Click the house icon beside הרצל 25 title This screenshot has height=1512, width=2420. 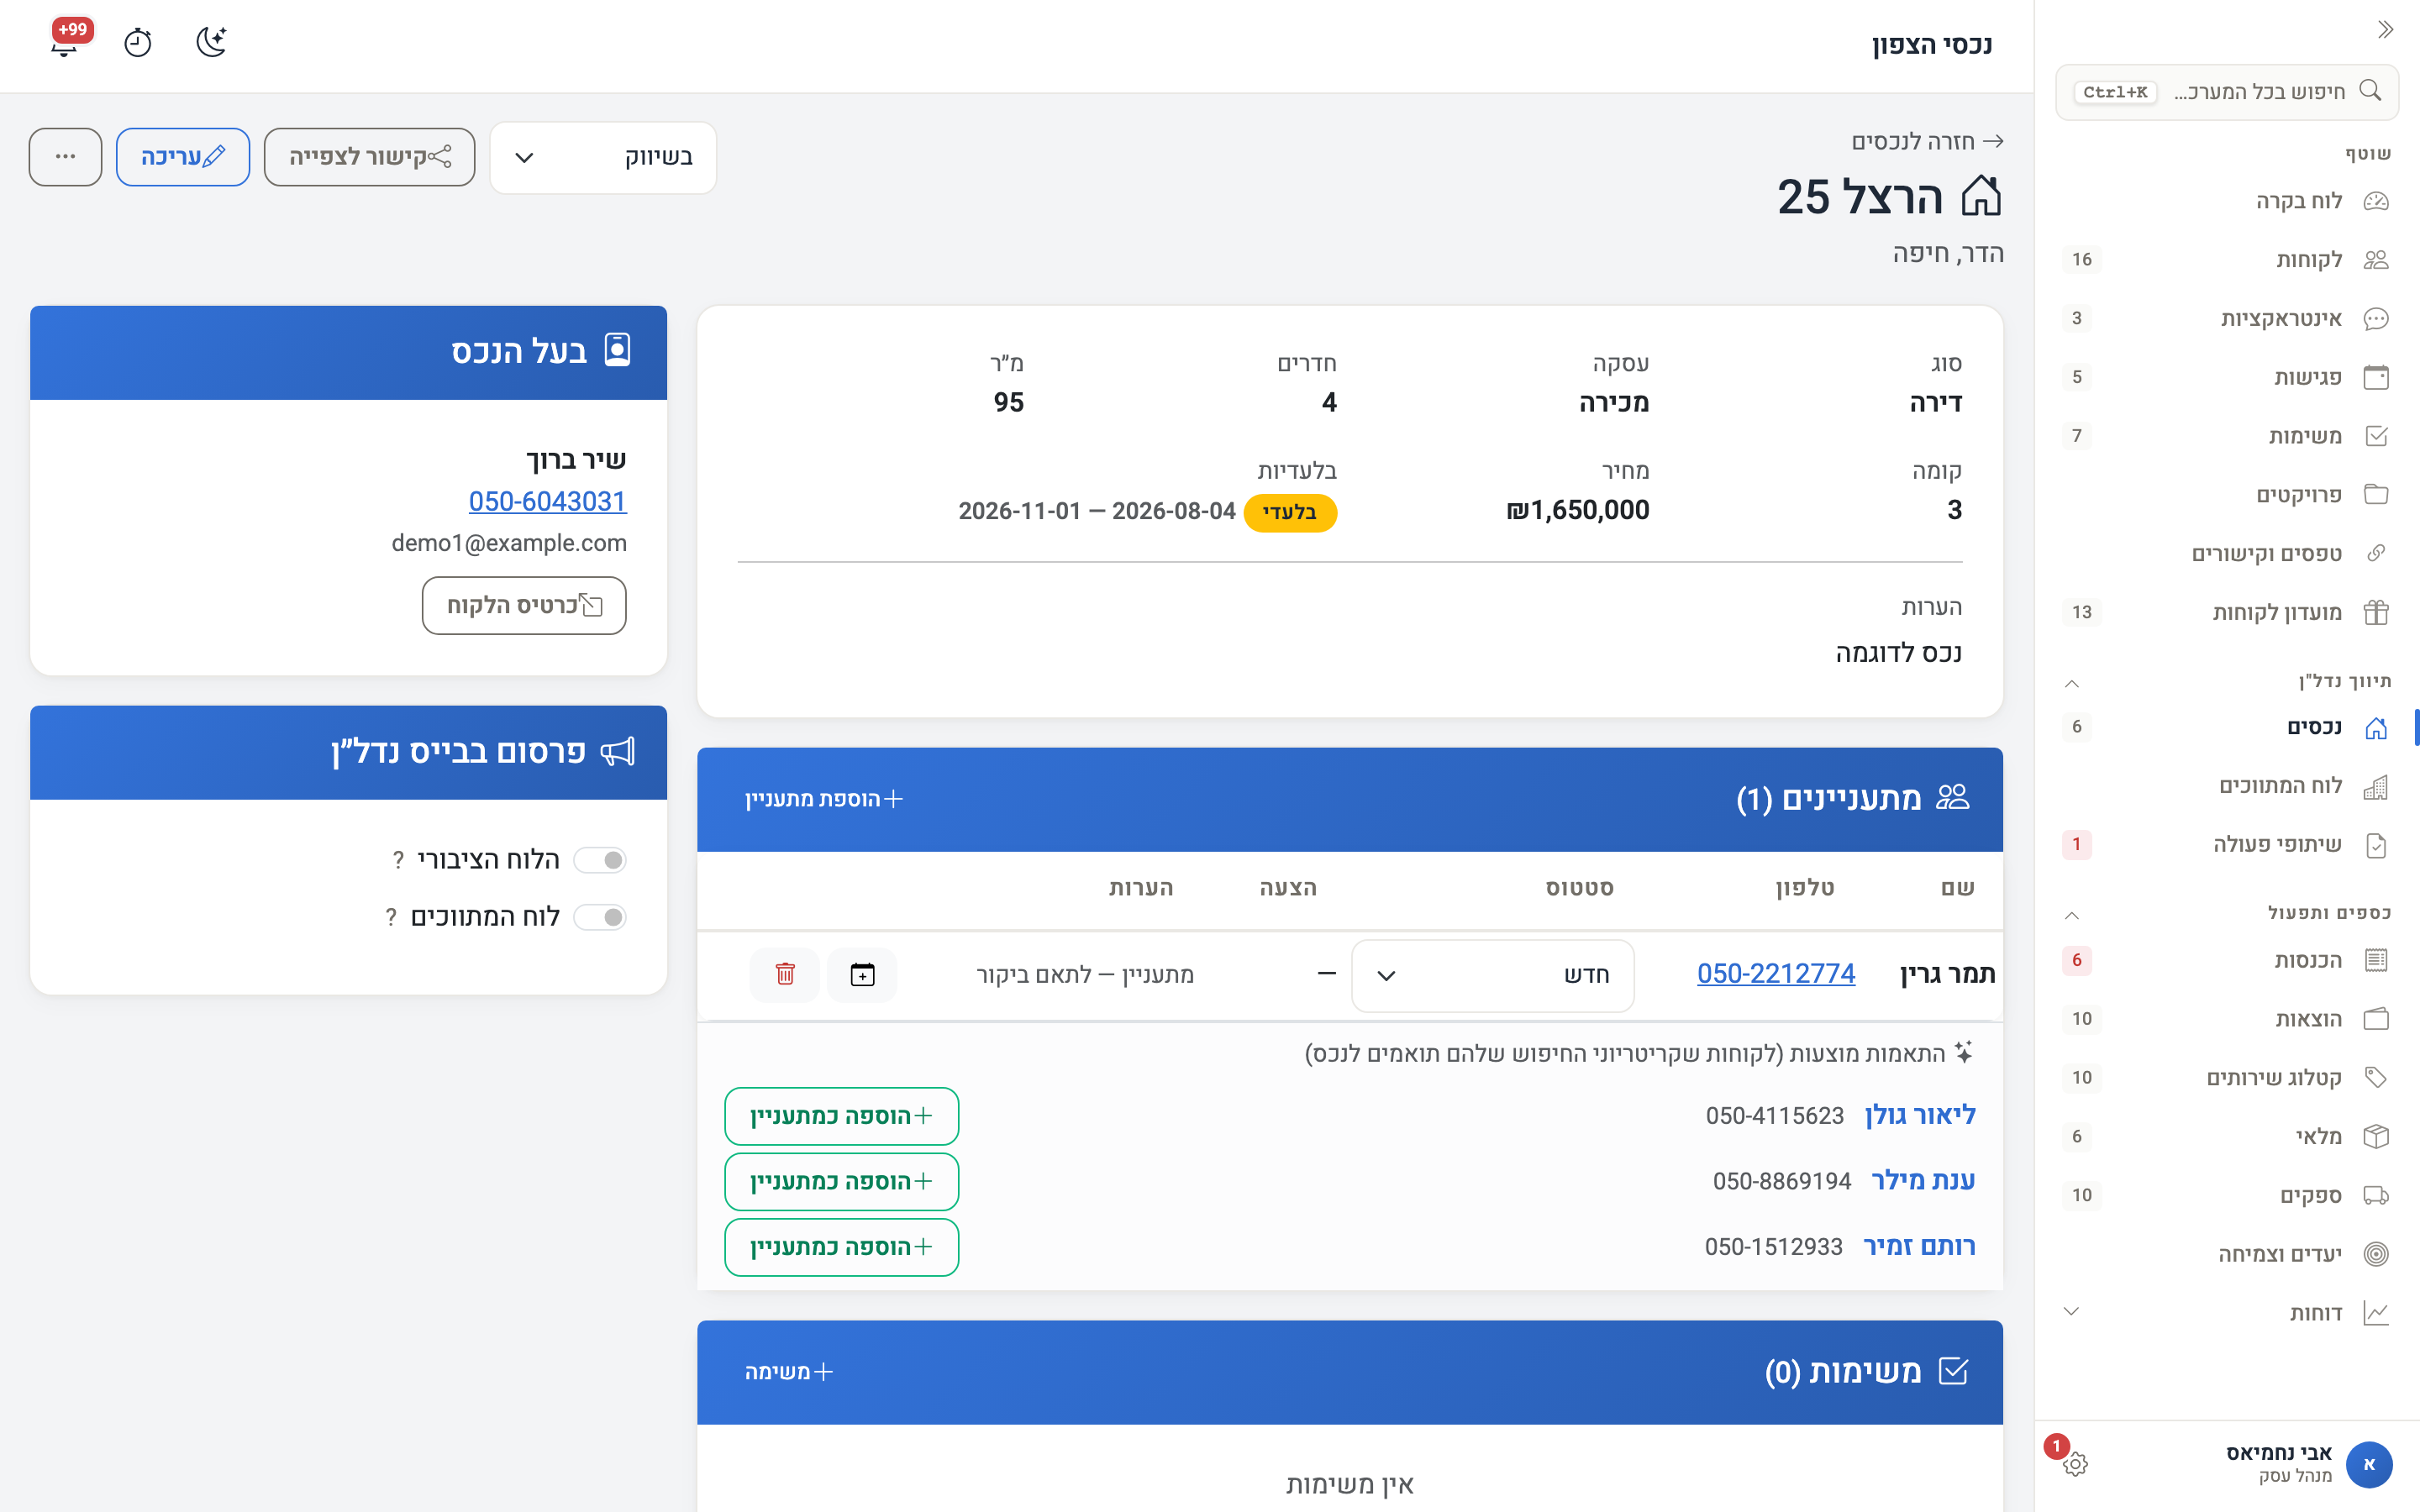(x=1981, y=196)
